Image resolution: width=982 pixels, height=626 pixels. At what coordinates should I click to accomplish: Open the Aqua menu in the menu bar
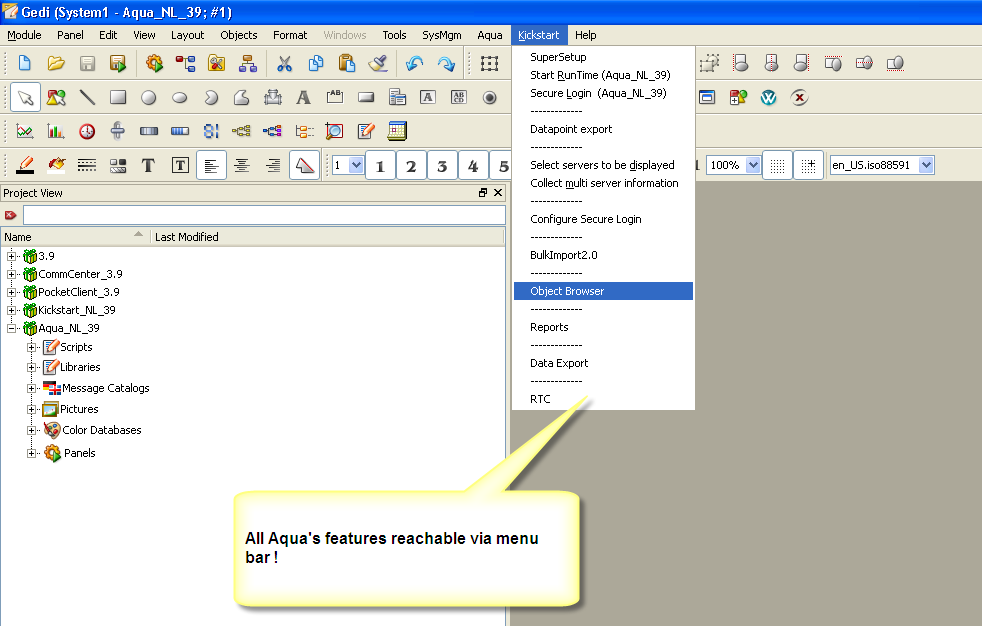(x=490, y=35)
